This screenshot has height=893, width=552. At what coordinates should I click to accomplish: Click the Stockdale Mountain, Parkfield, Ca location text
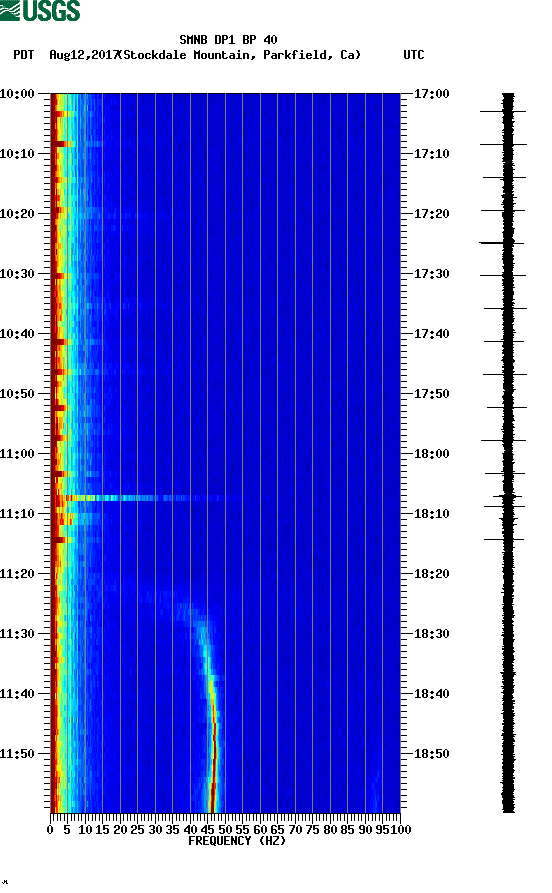(240, 55)
